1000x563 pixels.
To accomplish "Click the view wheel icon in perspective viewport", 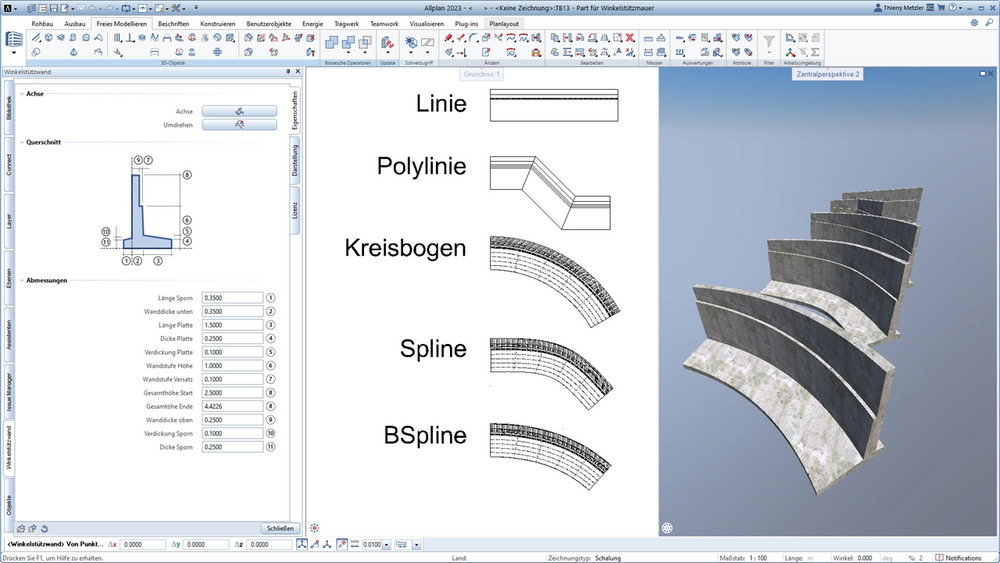I will 667,528.
